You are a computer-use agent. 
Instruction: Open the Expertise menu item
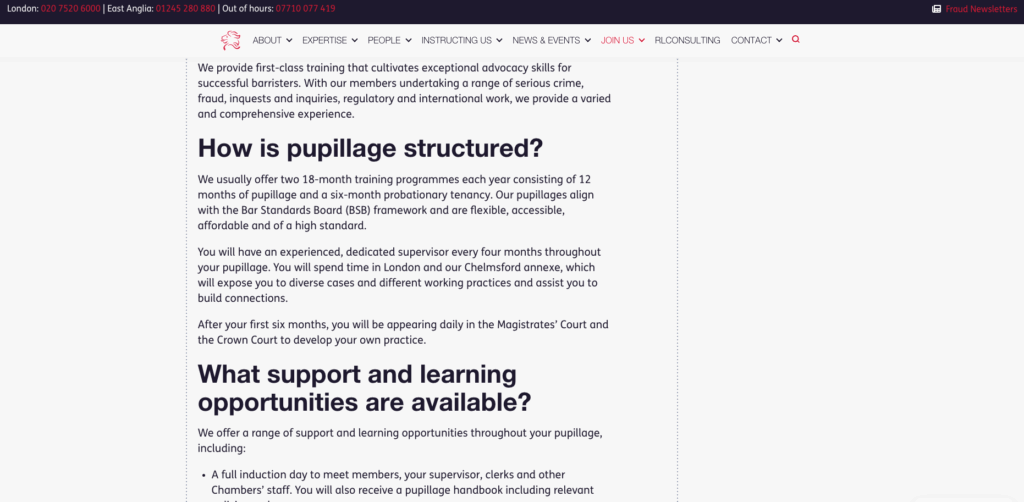[324, 40]
